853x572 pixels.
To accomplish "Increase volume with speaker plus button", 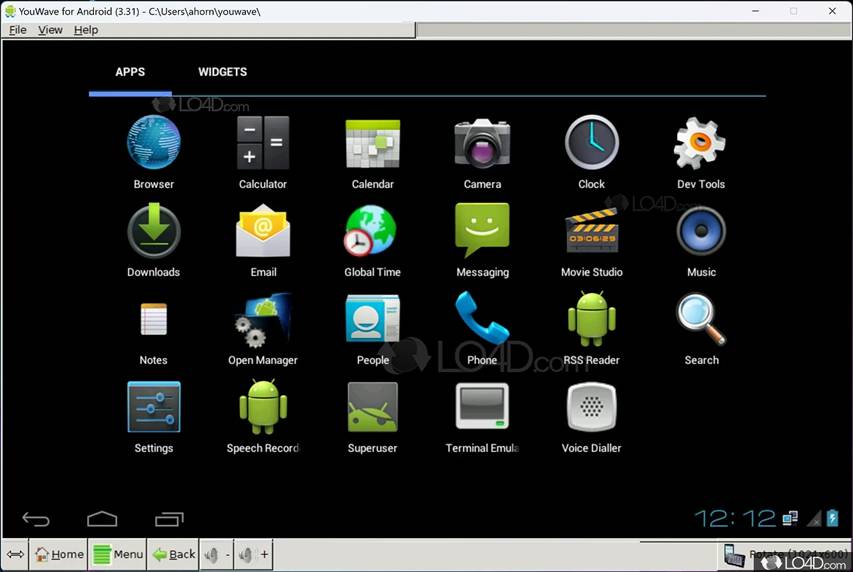I will (x=254, y=555).
